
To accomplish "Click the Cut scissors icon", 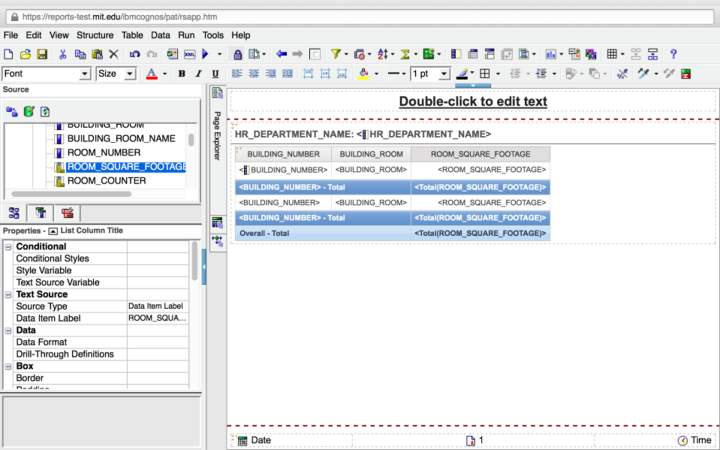I will pyautogui.click(x=63, y=54).
